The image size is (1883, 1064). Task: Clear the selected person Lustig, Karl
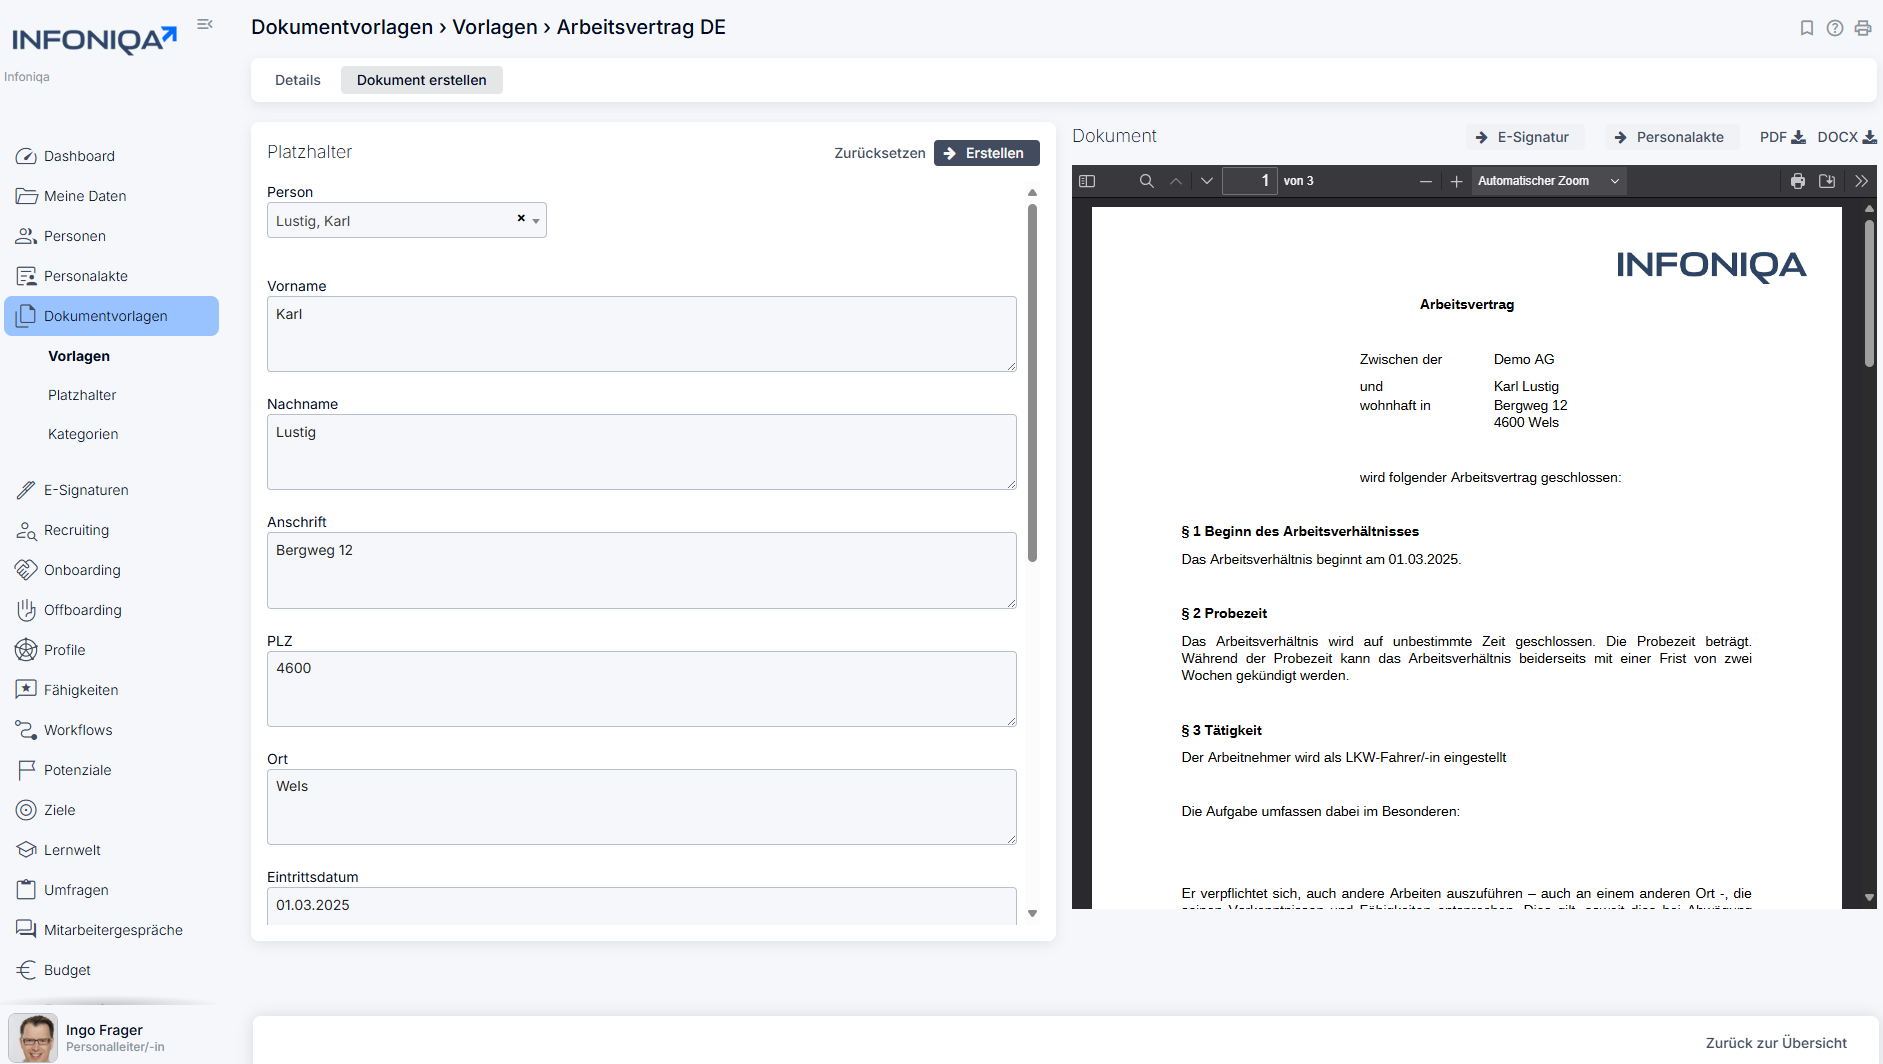(521, 218)
